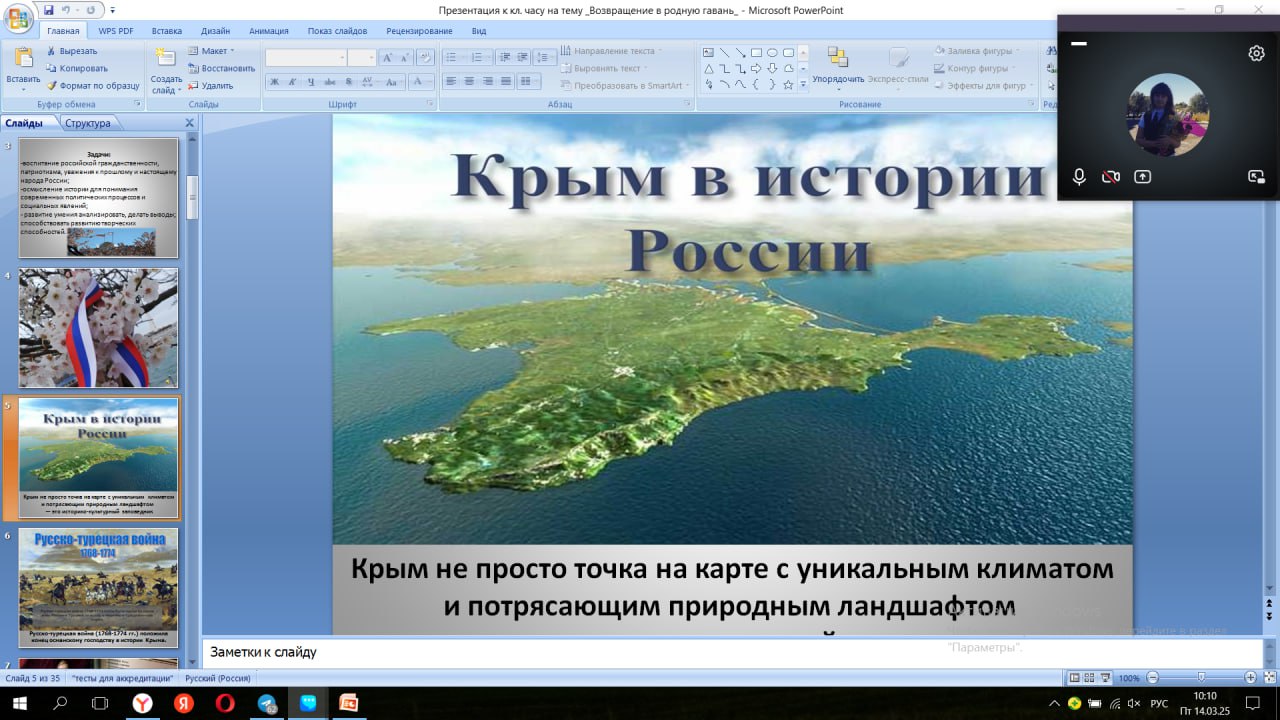Open the Office button menu
This screenshot has height=720, width=1280.
(19, 18)
